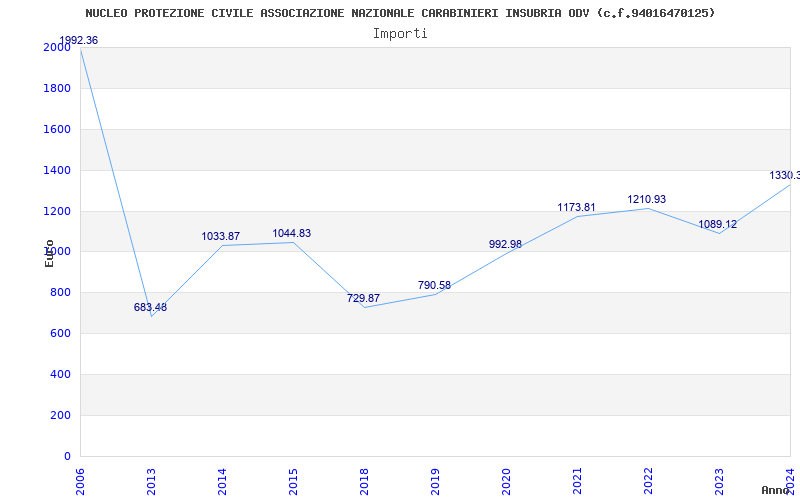Viewport: 800px width, 500px height.
Task: Select the 790.58 data label
Action: coord(434,285)
